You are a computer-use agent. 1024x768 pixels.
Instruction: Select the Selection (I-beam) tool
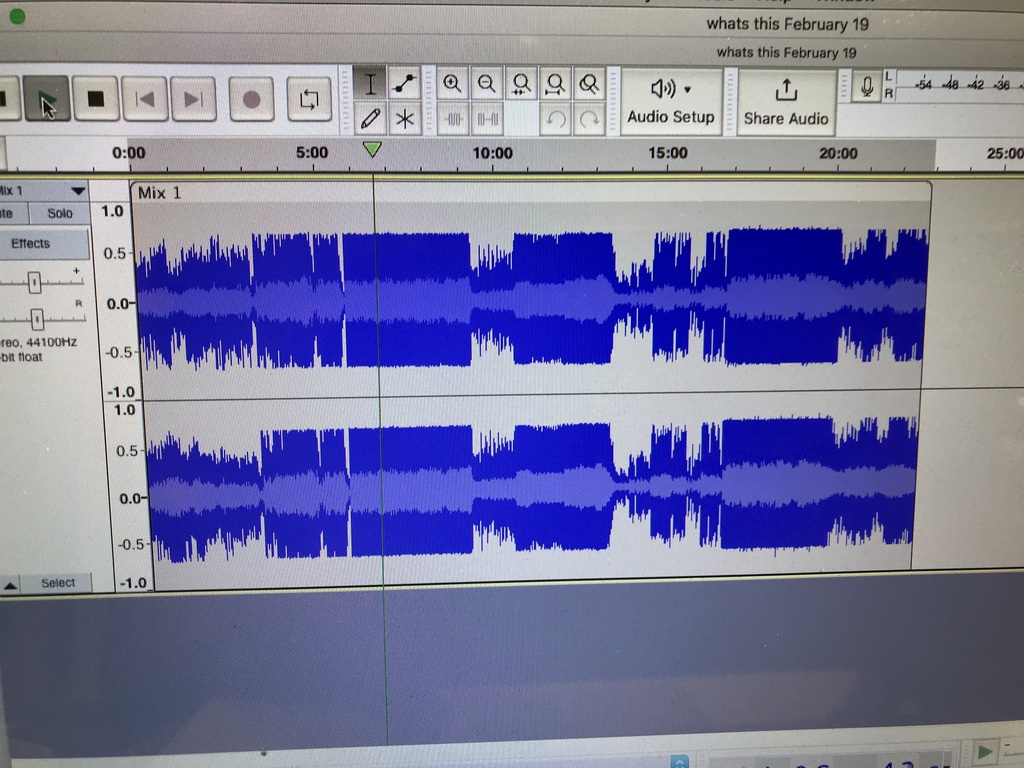pos(371,84)
